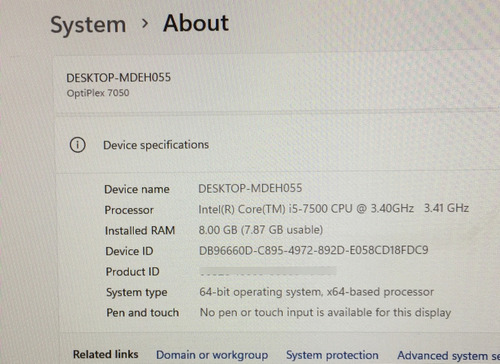Click the About page heading
500x364 pixels.
click(x=196, y=23)
